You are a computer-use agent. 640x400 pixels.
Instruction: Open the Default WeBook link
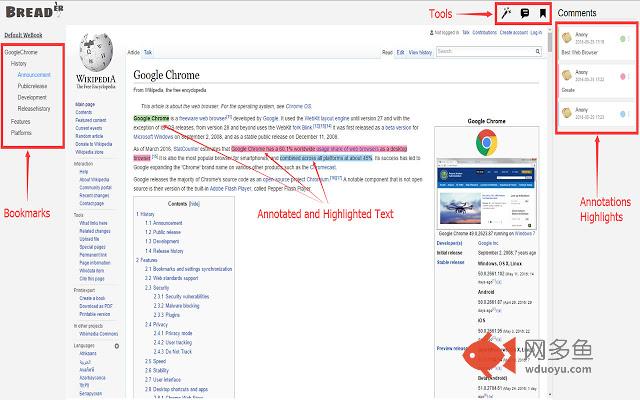click(x=23, y=35)
